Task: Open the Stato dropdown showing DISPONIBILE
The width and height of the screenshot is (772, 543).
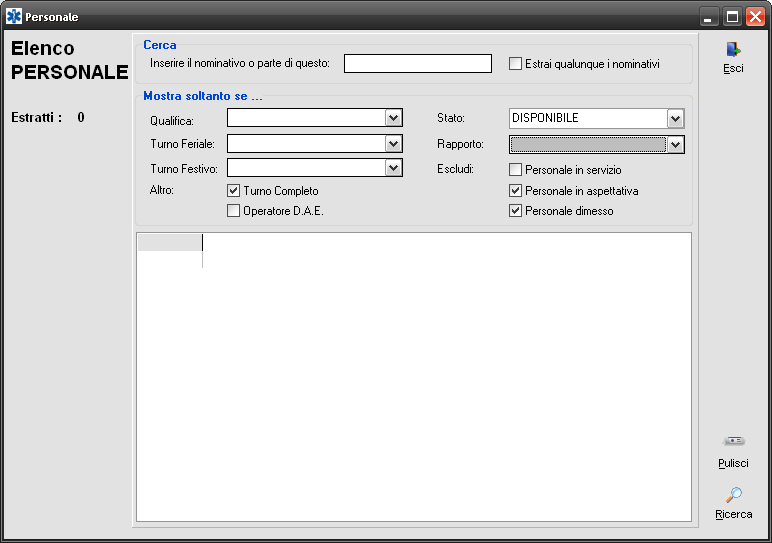Action: 675,118
